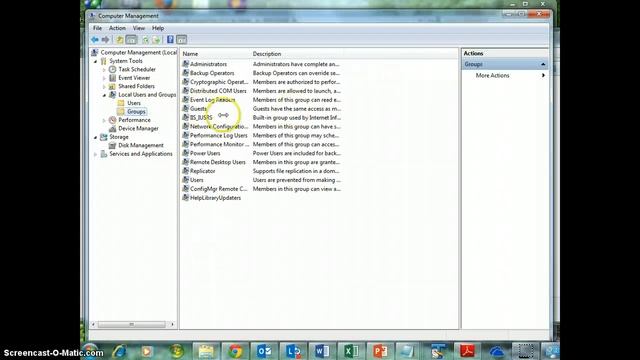Viewport: 640px width, 360px height.
Task: Select the Backup Operators group icon
Action: [186, 73]
